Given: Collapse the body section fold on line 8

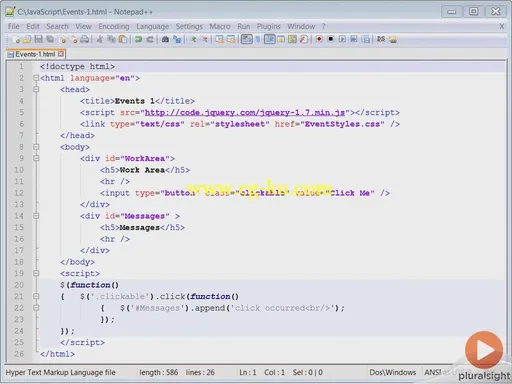Looking at the screenshot, I should point(36,147).
